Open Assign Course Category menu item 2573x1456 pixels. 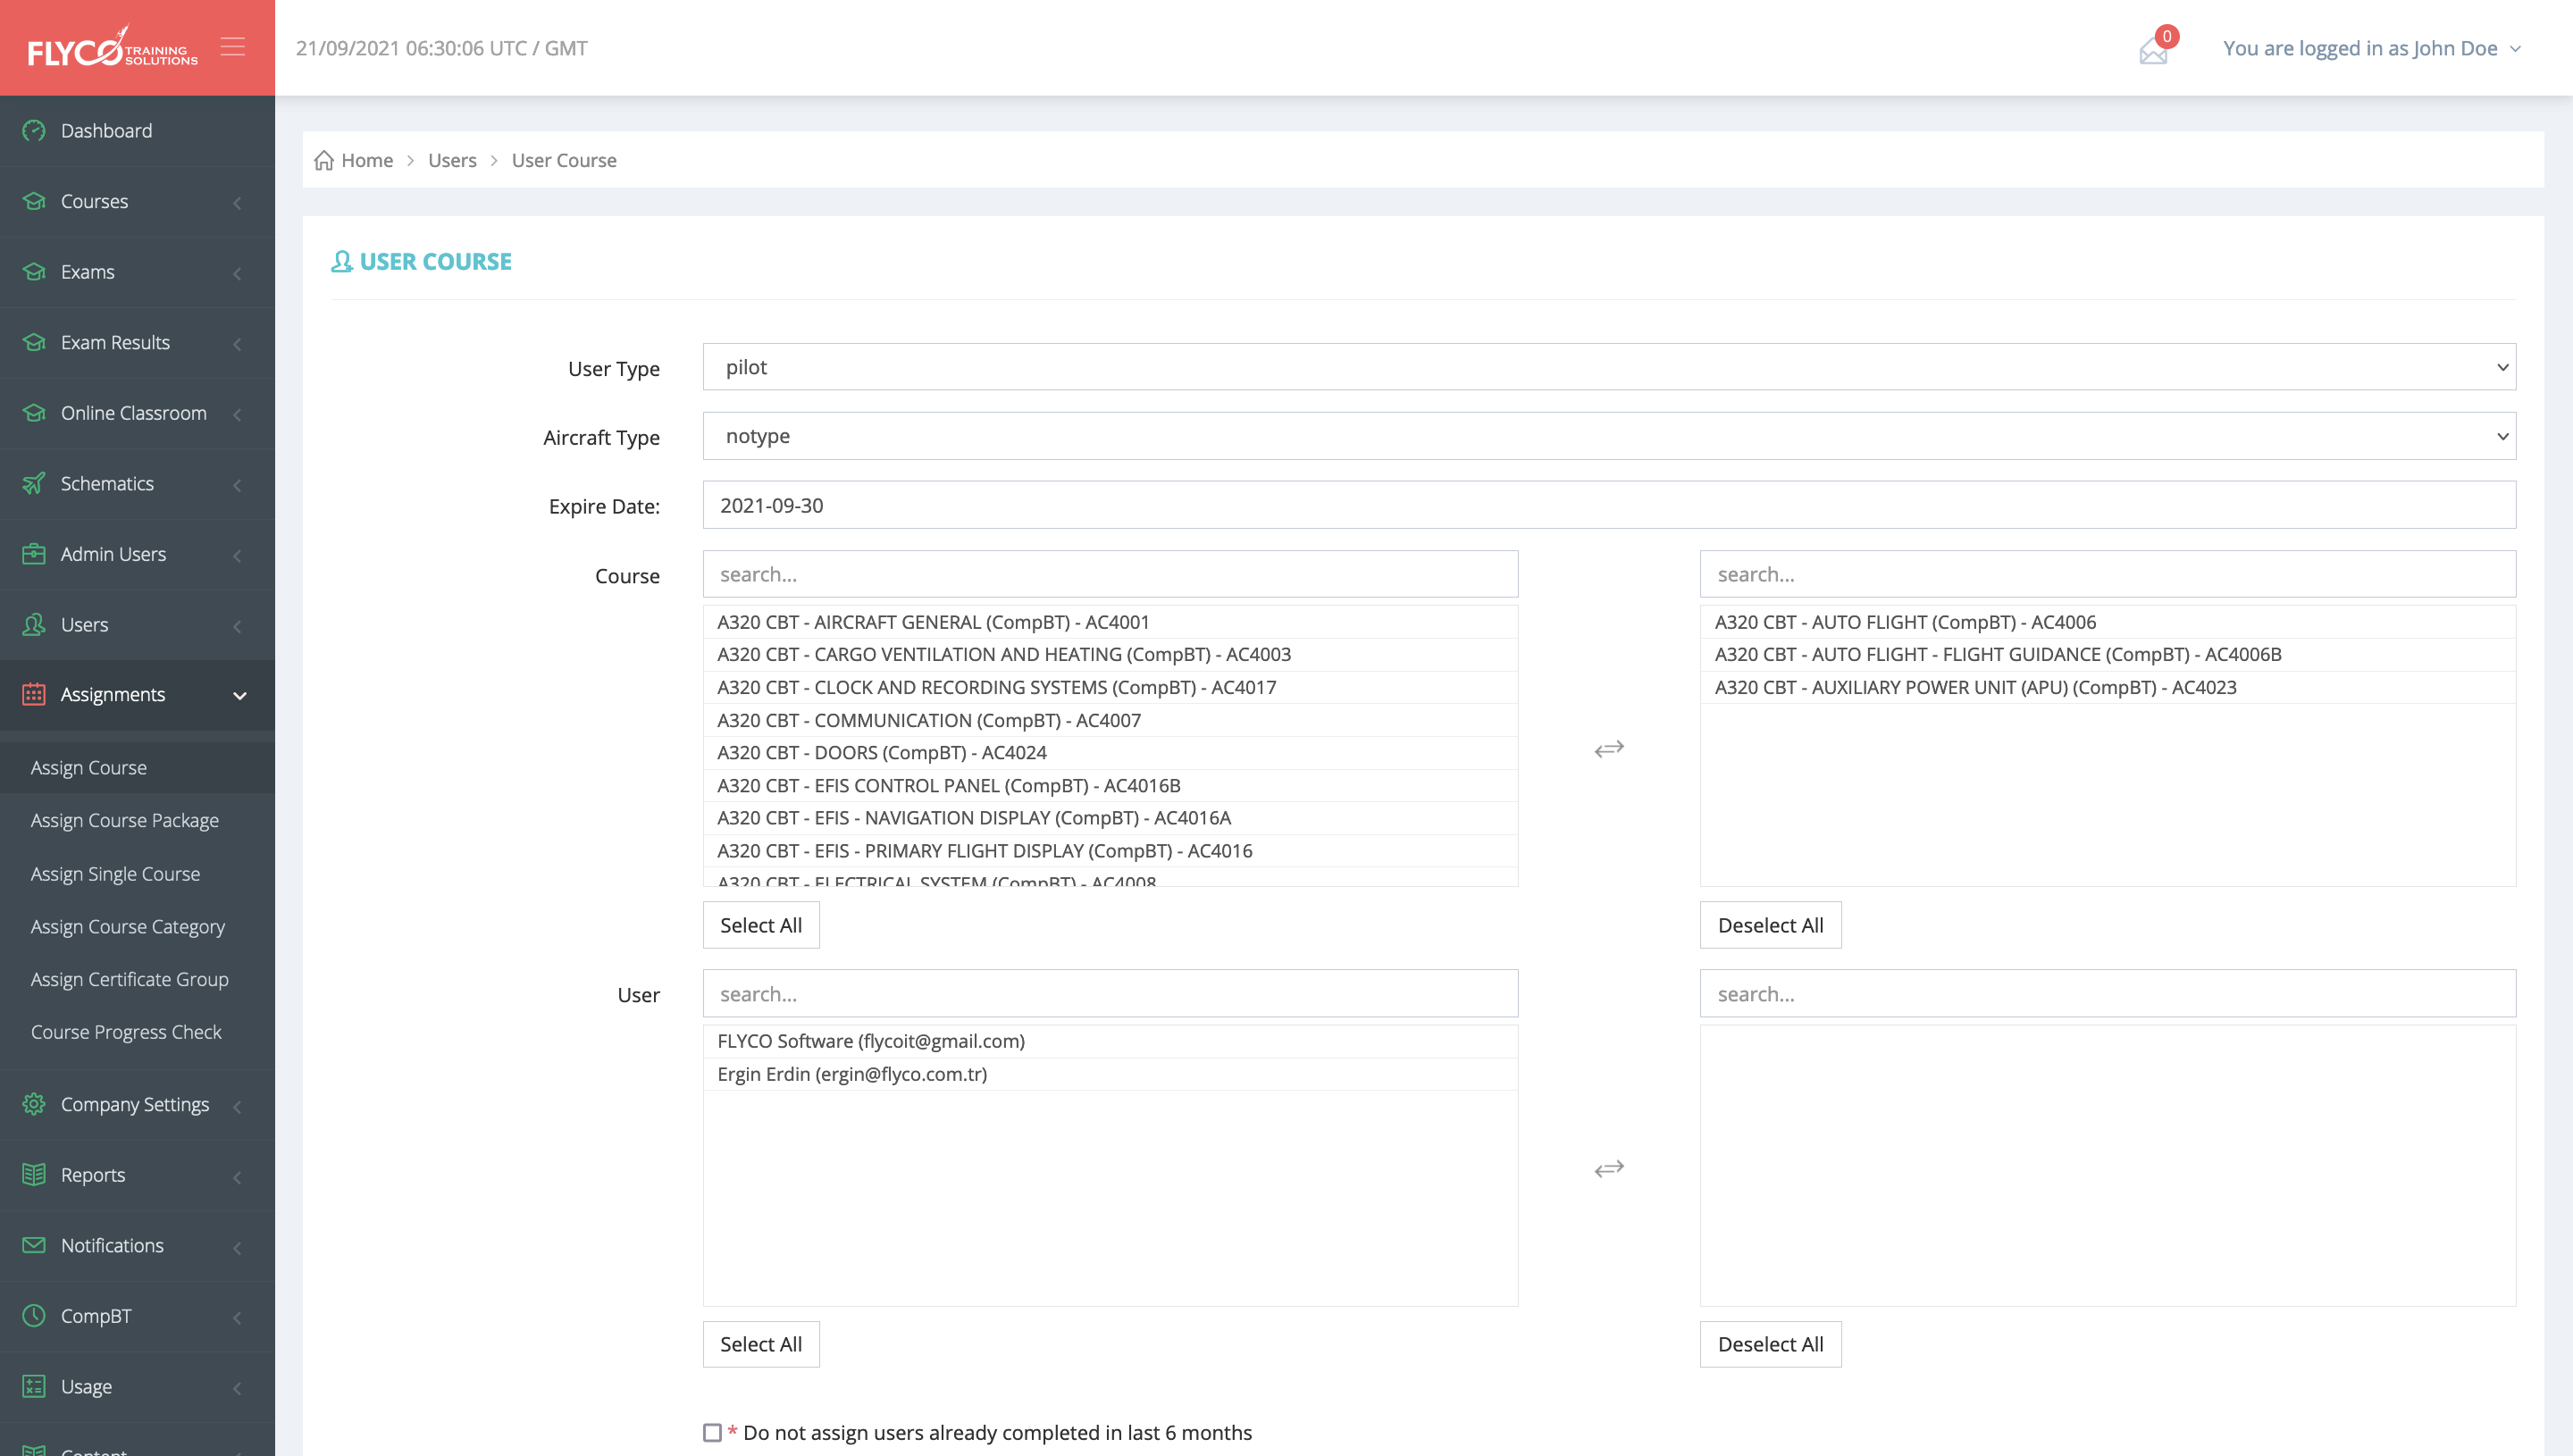point(127,926)
